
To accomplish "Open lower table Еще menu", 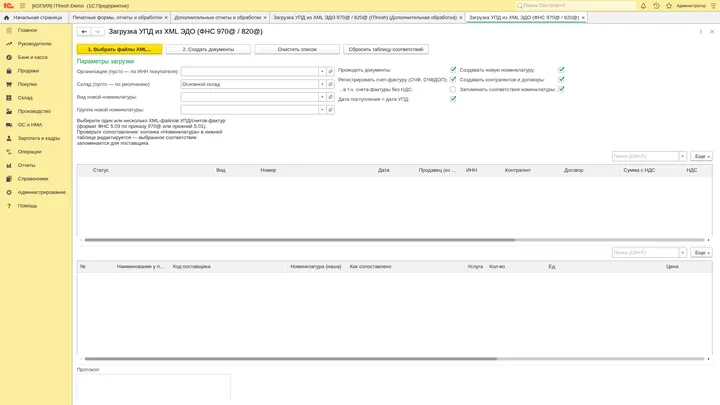I will click(x=701, y=253).
